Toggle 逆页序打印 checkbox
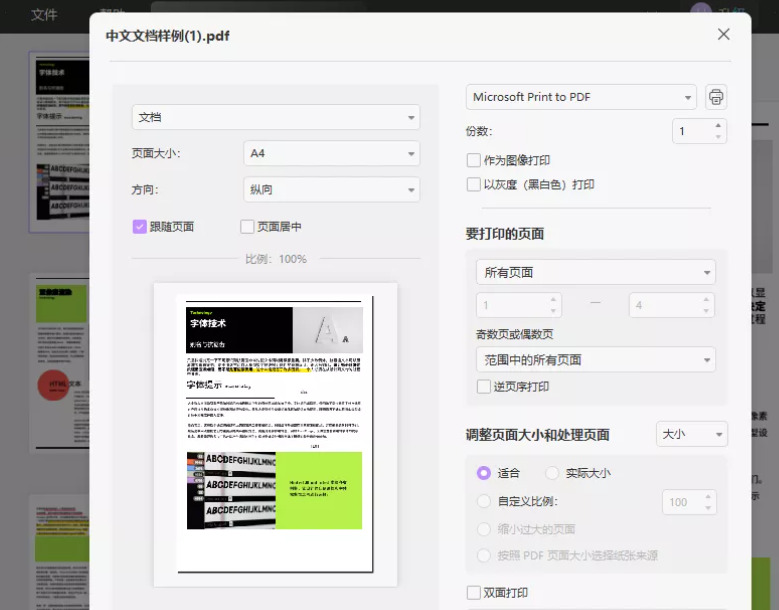The height and width of the screenshot is (610, 779). tap(484, 387)
